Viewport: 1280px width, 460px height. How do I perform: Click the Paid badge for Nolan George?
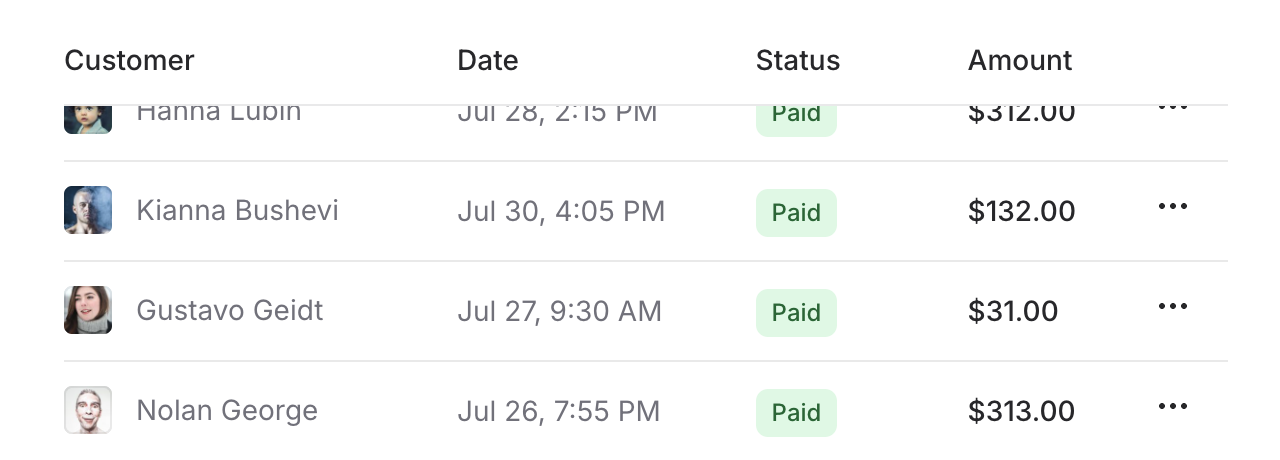[x=796, y=413]
